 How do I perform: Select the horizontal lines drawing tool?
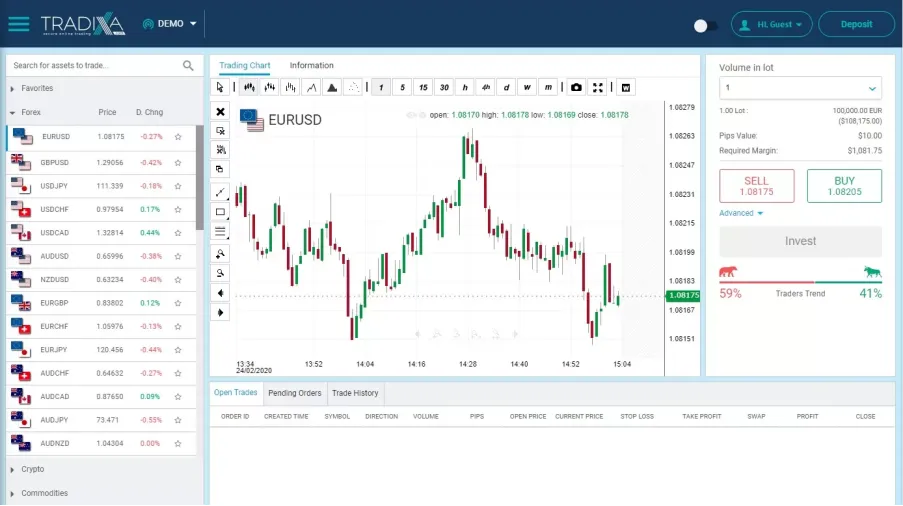[x=220, y=231]
